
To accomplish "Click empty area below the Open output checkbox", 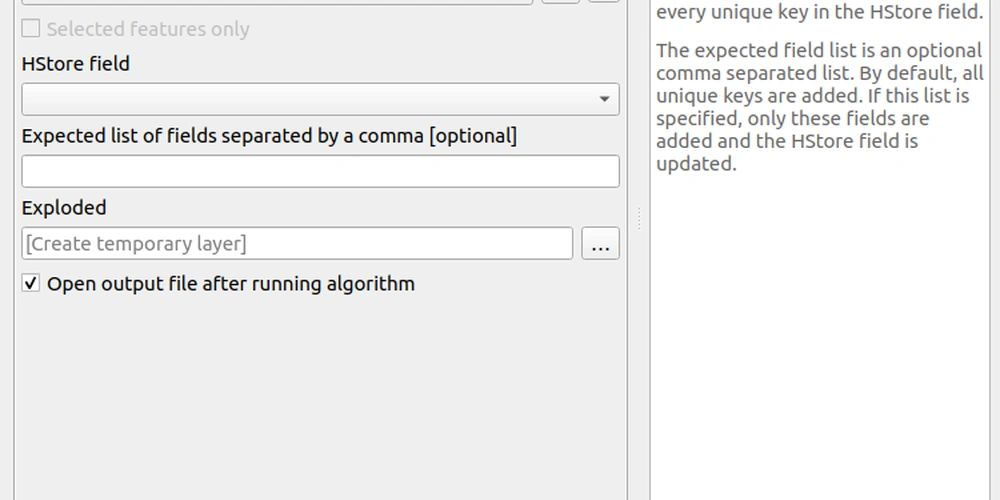I will 320,395.
